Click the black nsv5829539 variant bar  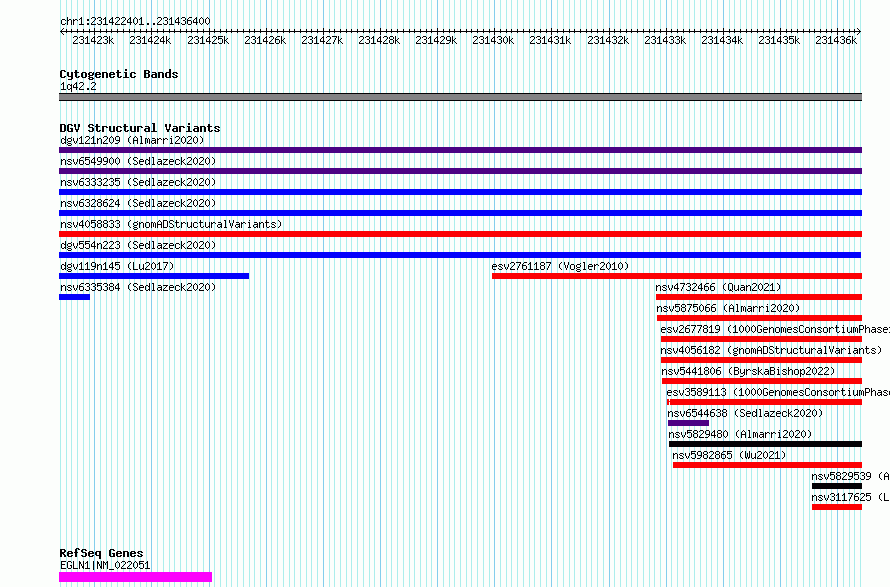837,486
